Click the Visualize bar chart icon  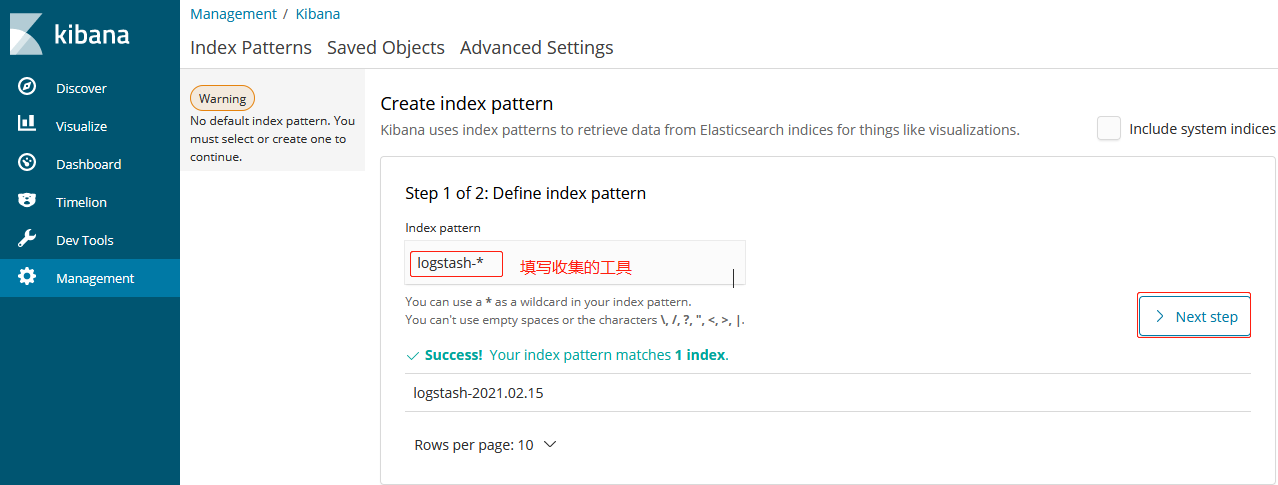point(27,125)
